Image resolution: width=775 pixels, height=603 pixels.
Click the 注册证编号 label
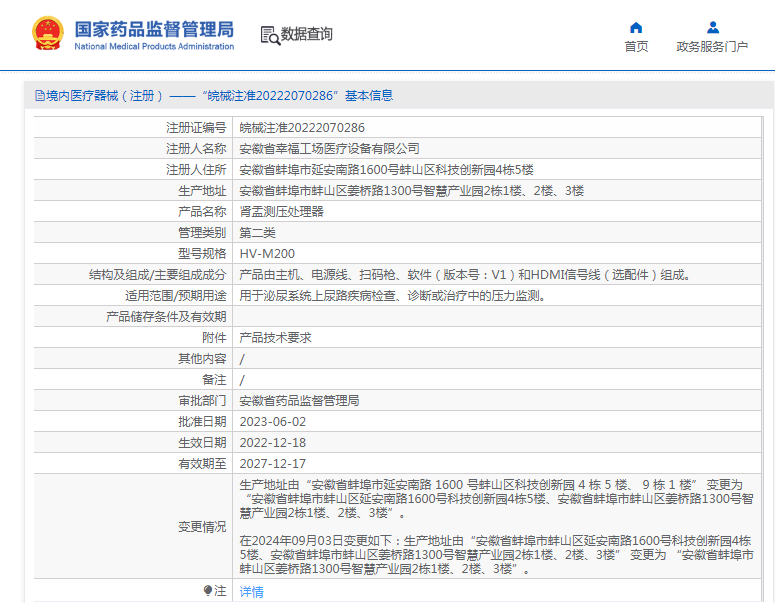pyautogui.click(x=196, y=128)
